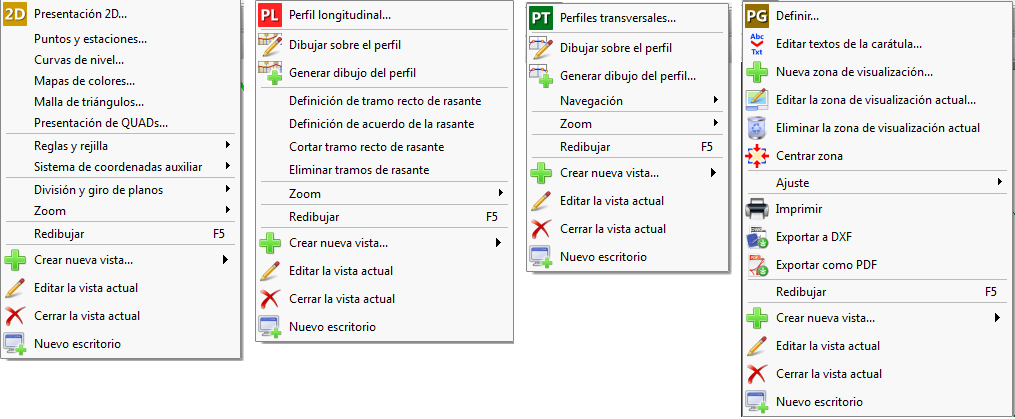
Task: Select Cortar tramo recto de rasante
Action: [366, 147]
